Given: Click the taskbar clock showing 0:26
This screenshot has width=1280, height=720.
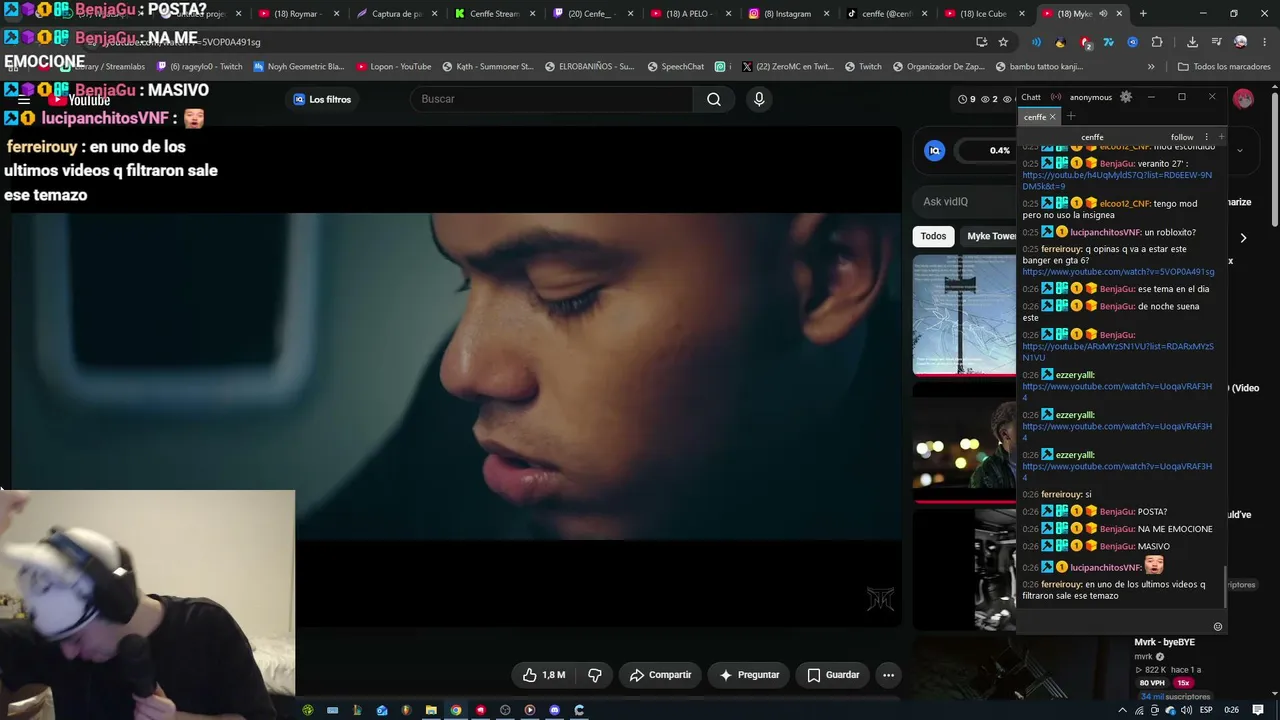Looking at the screenshot, I should pyautogui.click(x=1232, y=710).
